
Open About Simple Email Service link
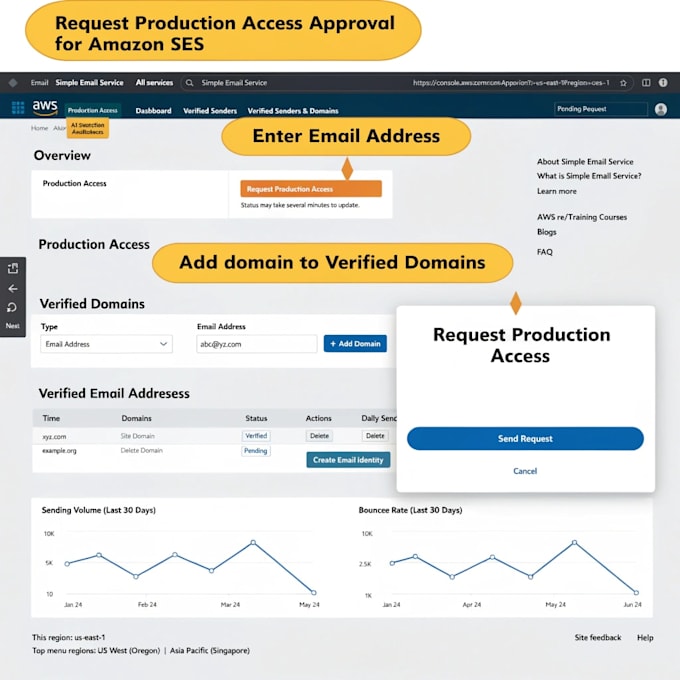585,161
